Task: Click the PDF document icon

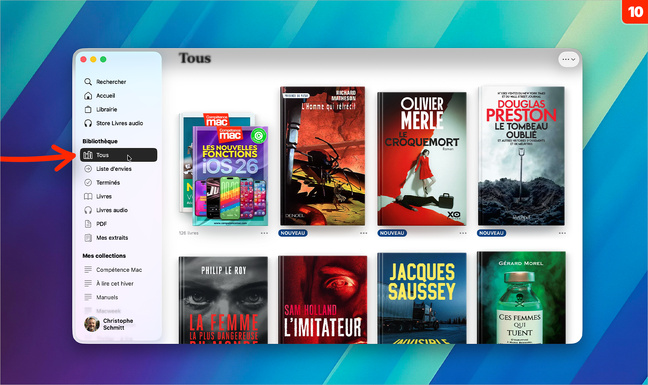Action: point(88,224)
